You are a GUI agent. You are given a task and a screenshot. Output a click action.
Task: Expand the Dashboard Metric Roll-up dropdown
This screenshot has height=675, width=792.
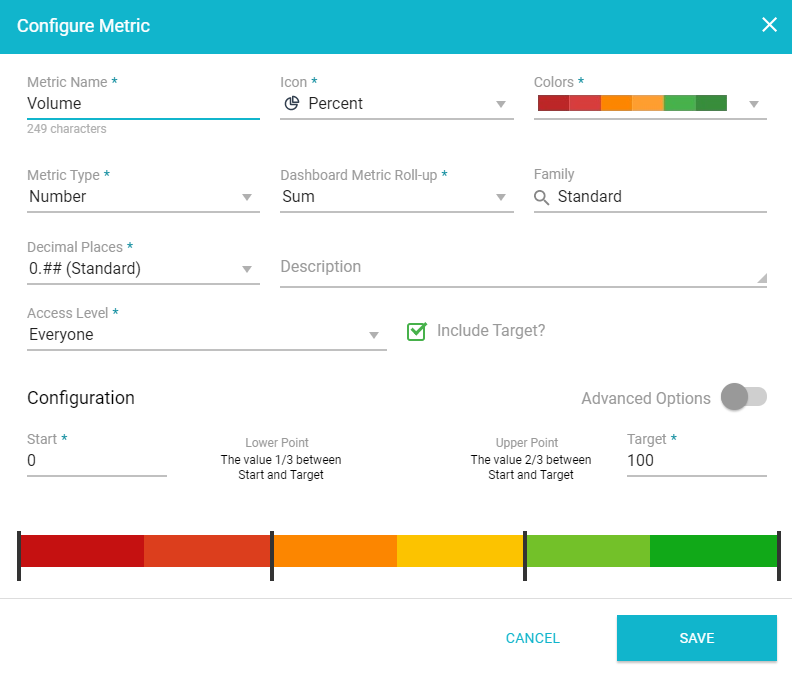pos(501,197)
